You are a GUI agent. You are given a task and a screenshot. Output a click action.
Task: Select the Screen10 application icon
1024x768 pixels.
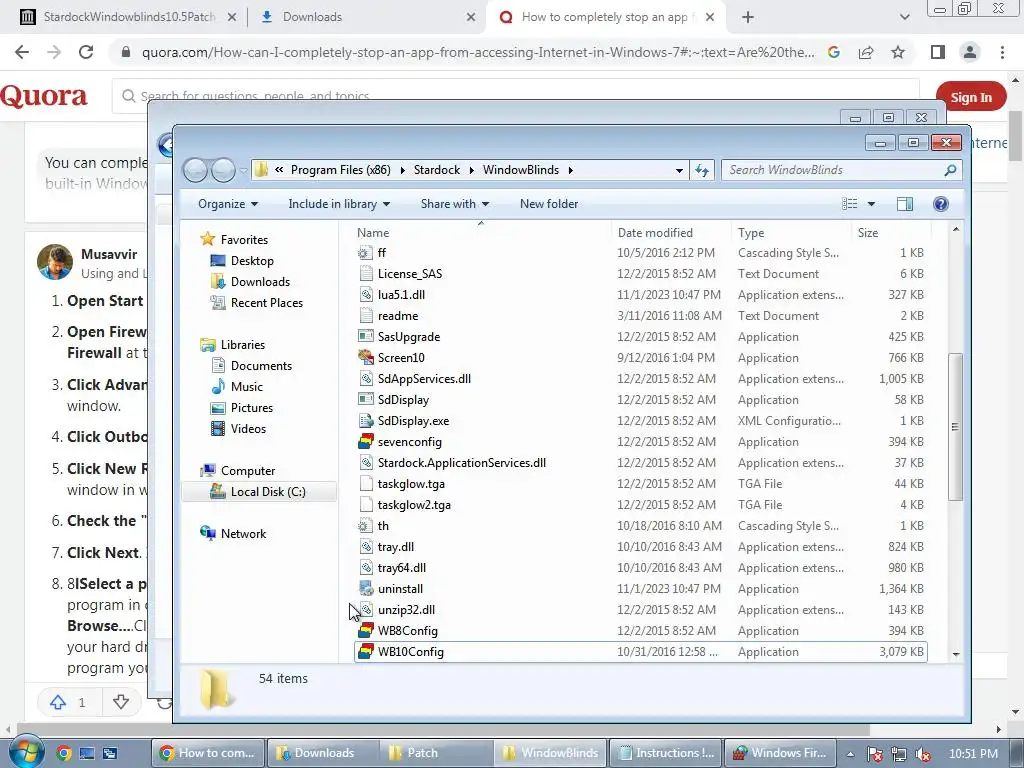[x=366, y=358]
